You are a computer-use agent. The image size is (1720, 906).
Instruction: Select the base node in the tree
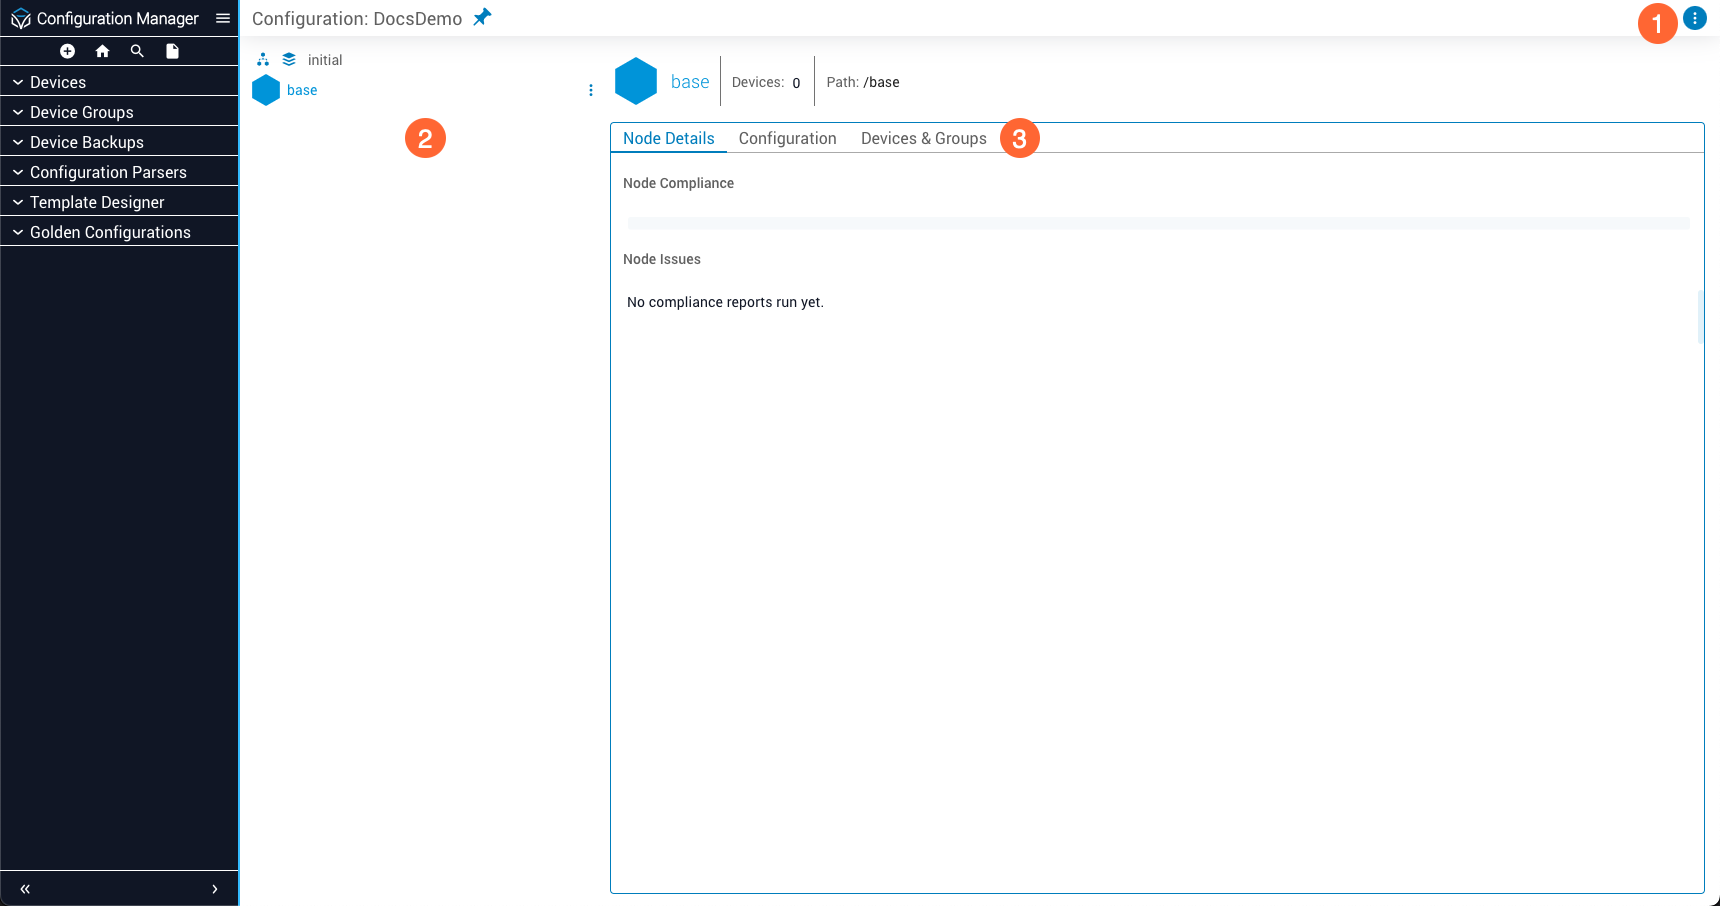tap(301, 90)
